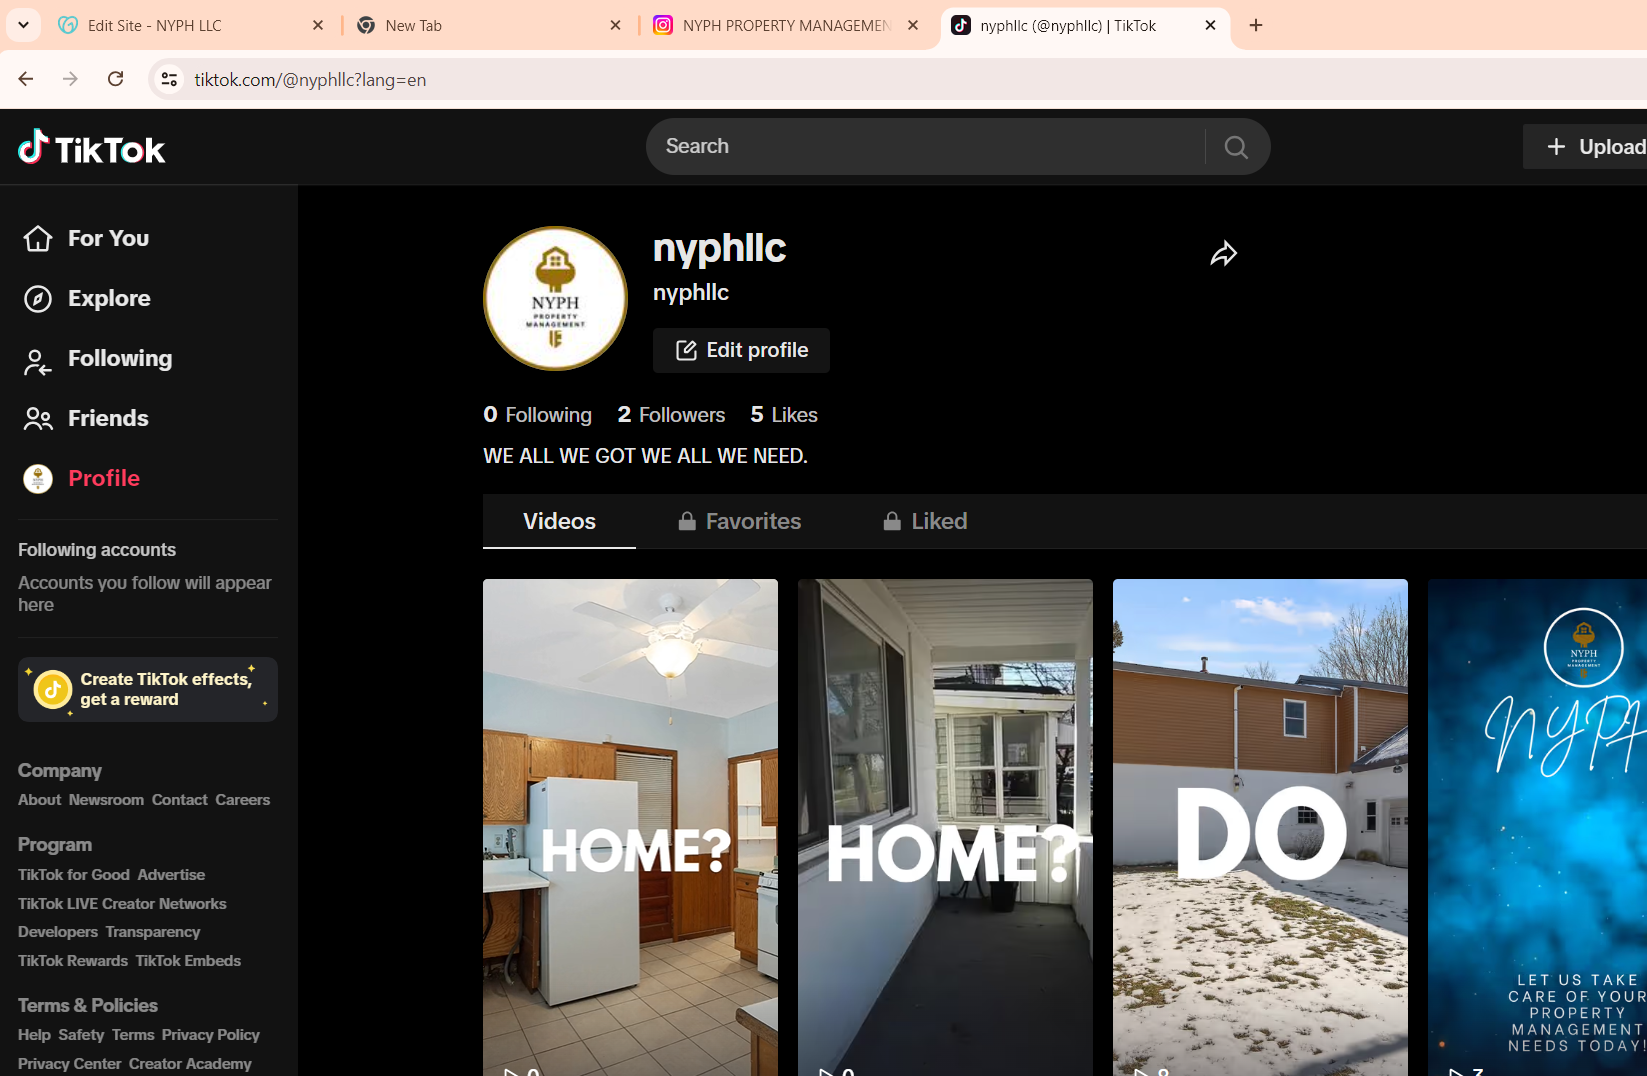This screenshot has height=1076, width=1647.
Task: Open the Help link
Action: (34, 1035)
